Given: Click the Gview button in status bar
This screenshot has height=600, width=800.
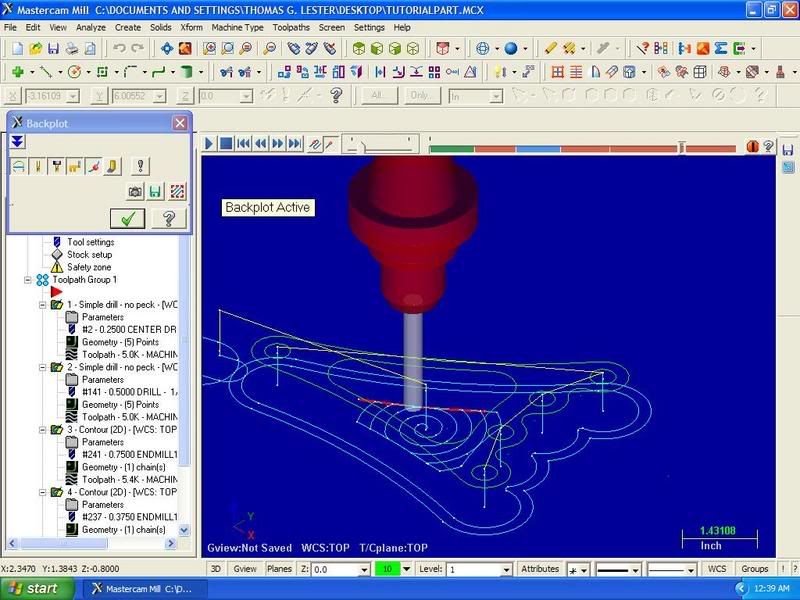Looking at the screenshot, I should (x=245, y=569).
